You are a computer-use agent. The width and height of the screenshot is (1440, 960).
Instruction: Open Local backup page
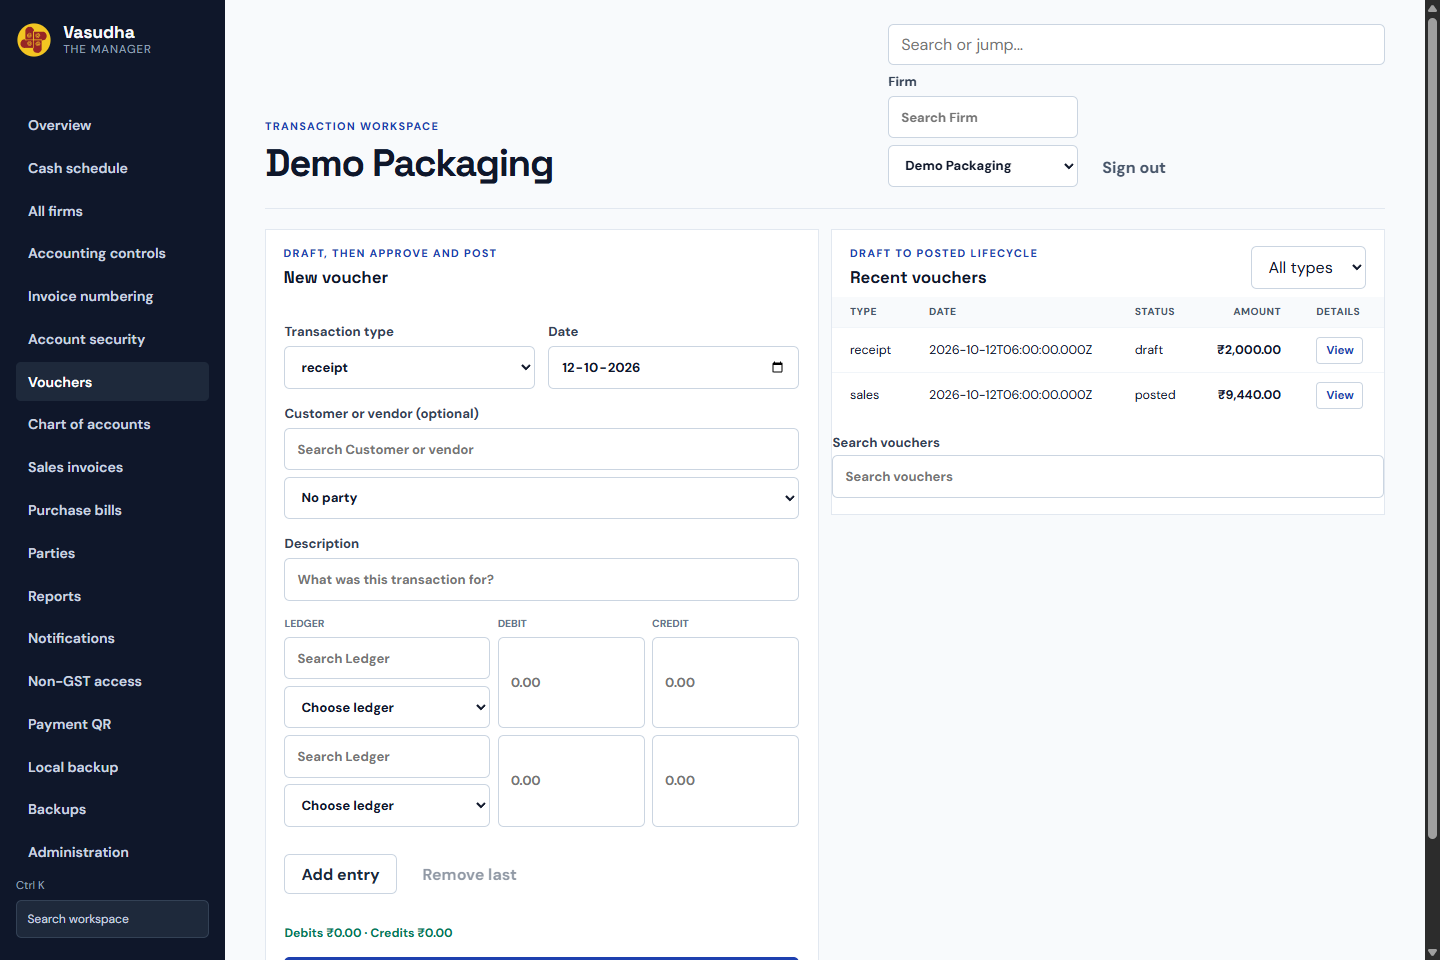point(112,767)
